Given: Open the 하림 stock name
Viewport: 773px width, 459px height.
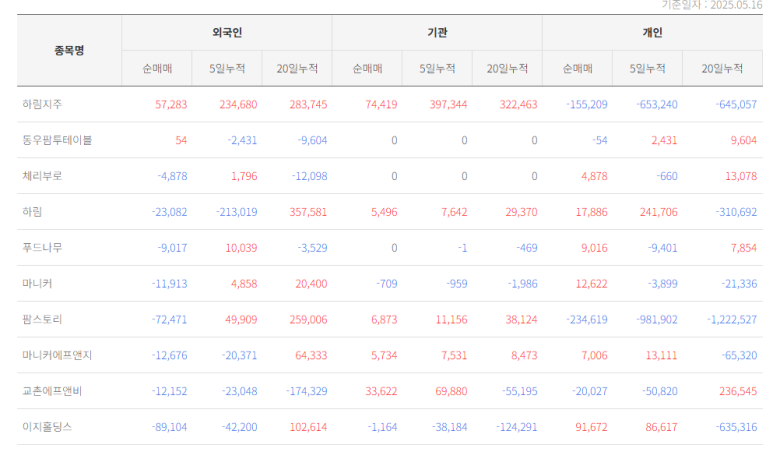Looking at the screenshot, I should (32, 212).
